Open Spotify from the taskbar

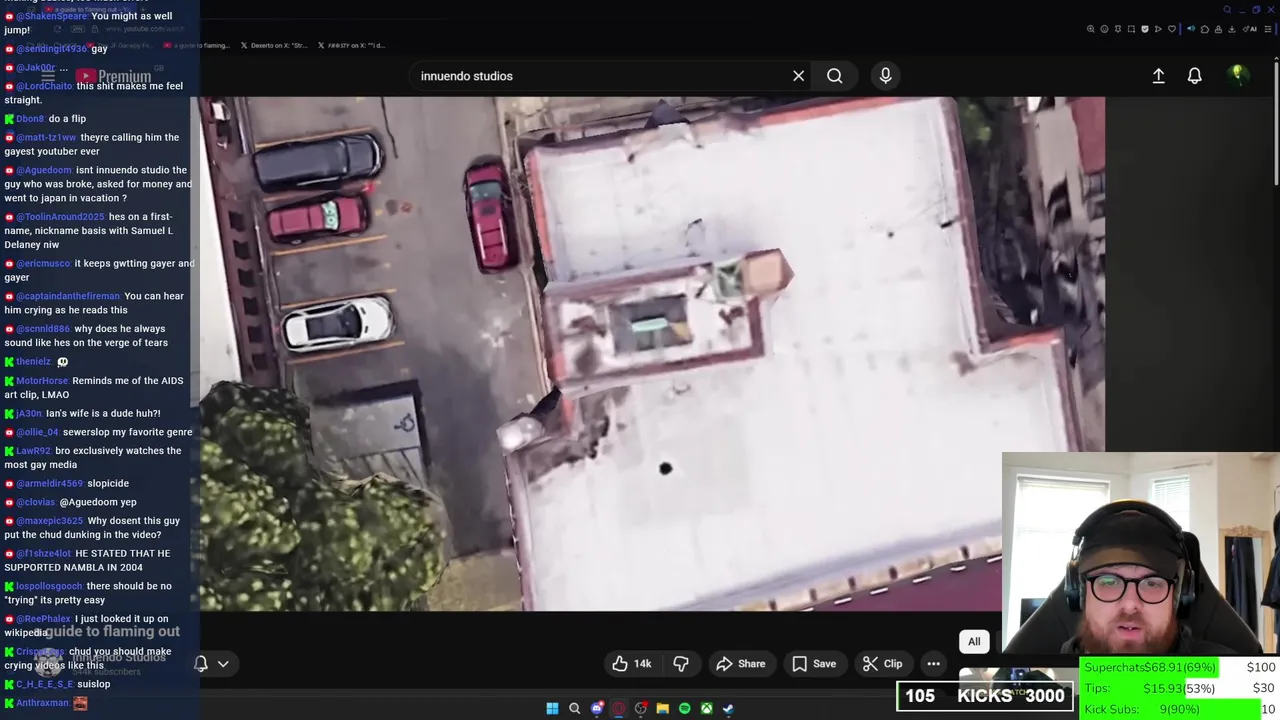click(x=684, y=708)
